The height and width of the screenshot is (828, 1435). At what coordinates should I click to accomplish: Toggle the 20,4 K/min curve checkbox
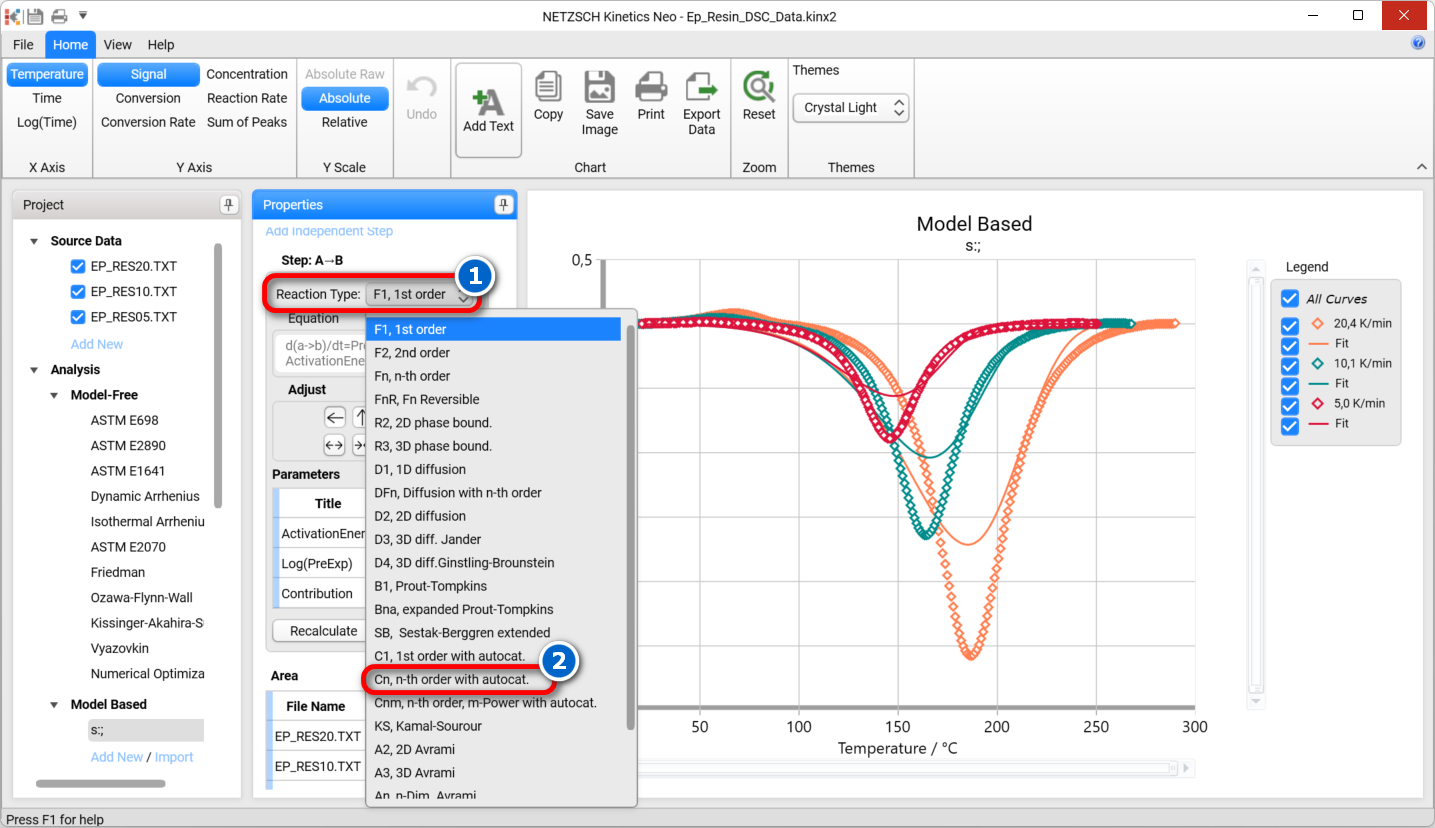1290,324
